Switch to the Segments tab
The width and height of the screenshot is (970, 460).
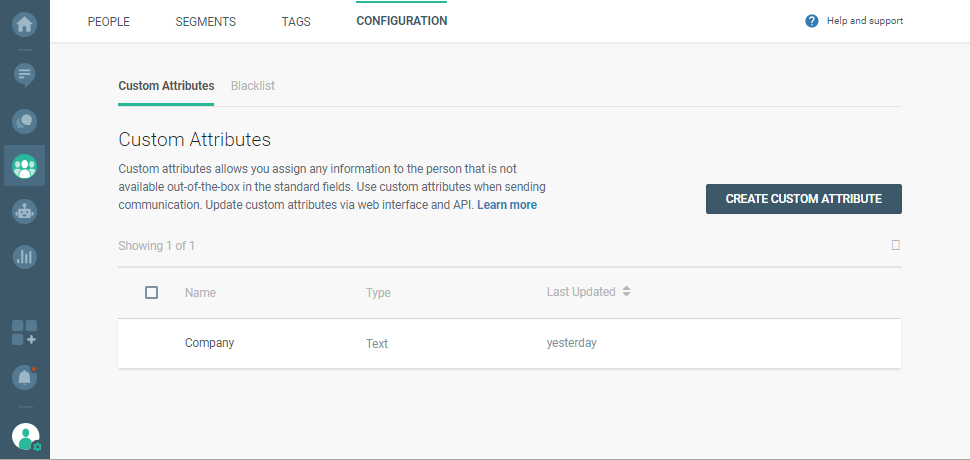205,21
